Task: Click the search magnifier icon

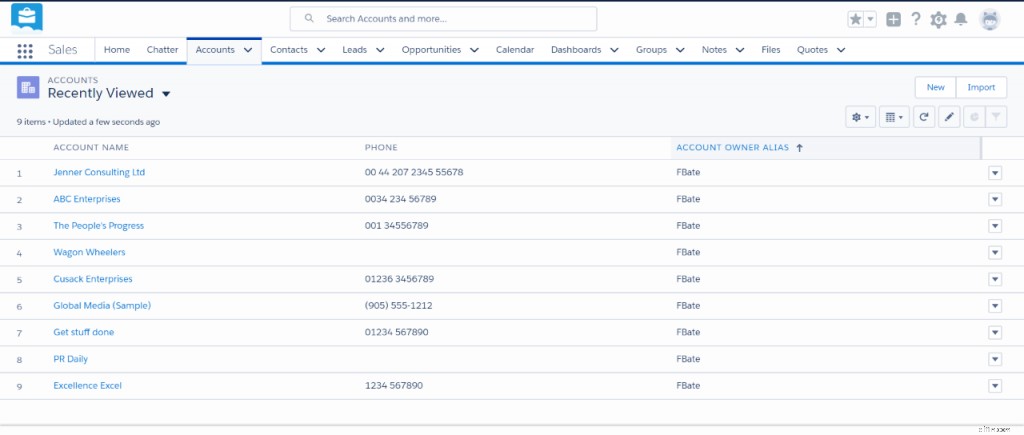Action: [309, 18]
